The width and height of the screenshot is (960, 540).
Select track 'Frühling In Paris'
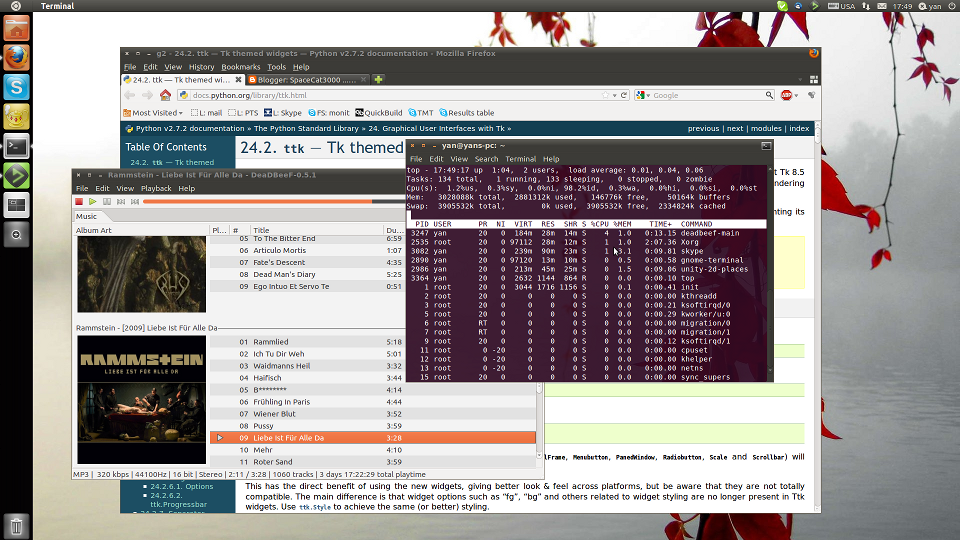click(373, 402)
